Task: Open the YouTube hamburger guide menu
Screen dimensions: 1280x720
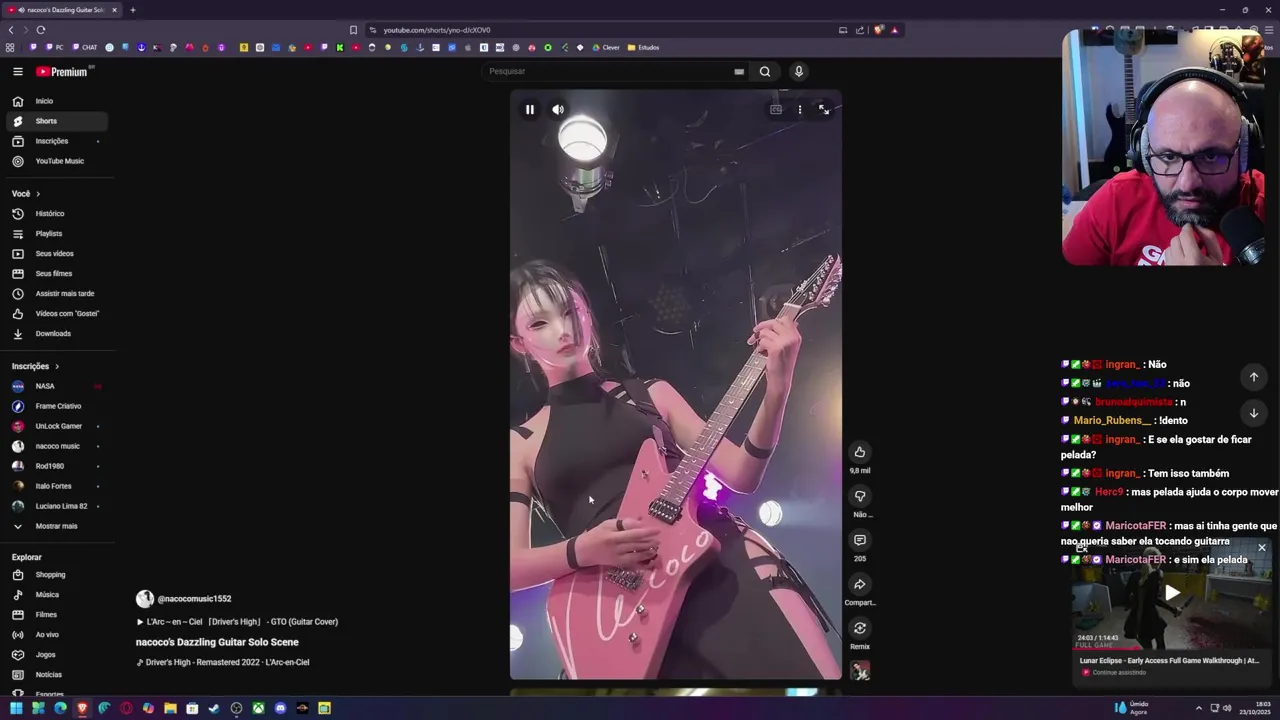Action: click(x=18, y=71)
